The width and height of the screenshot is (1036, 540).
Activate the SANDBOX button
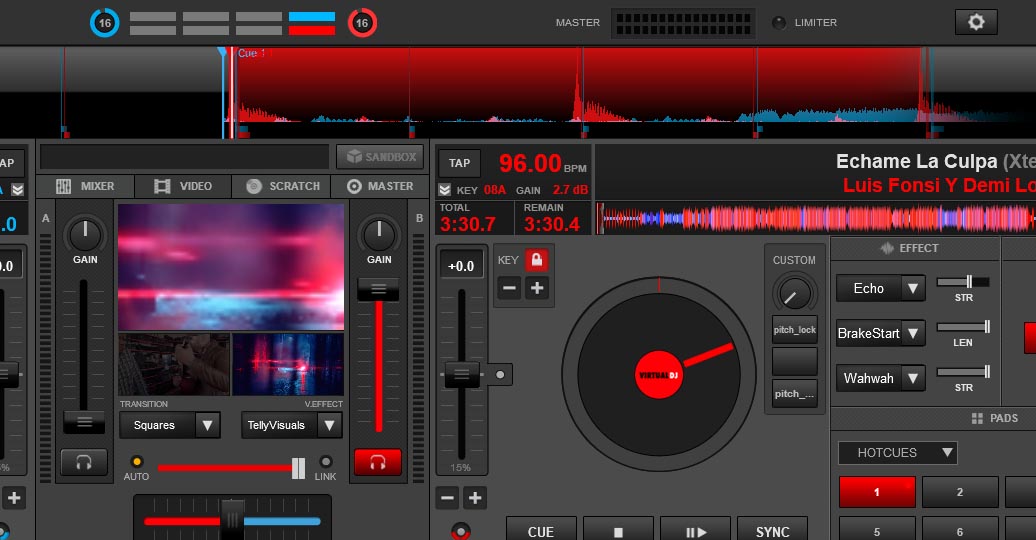tap(380, 157)
